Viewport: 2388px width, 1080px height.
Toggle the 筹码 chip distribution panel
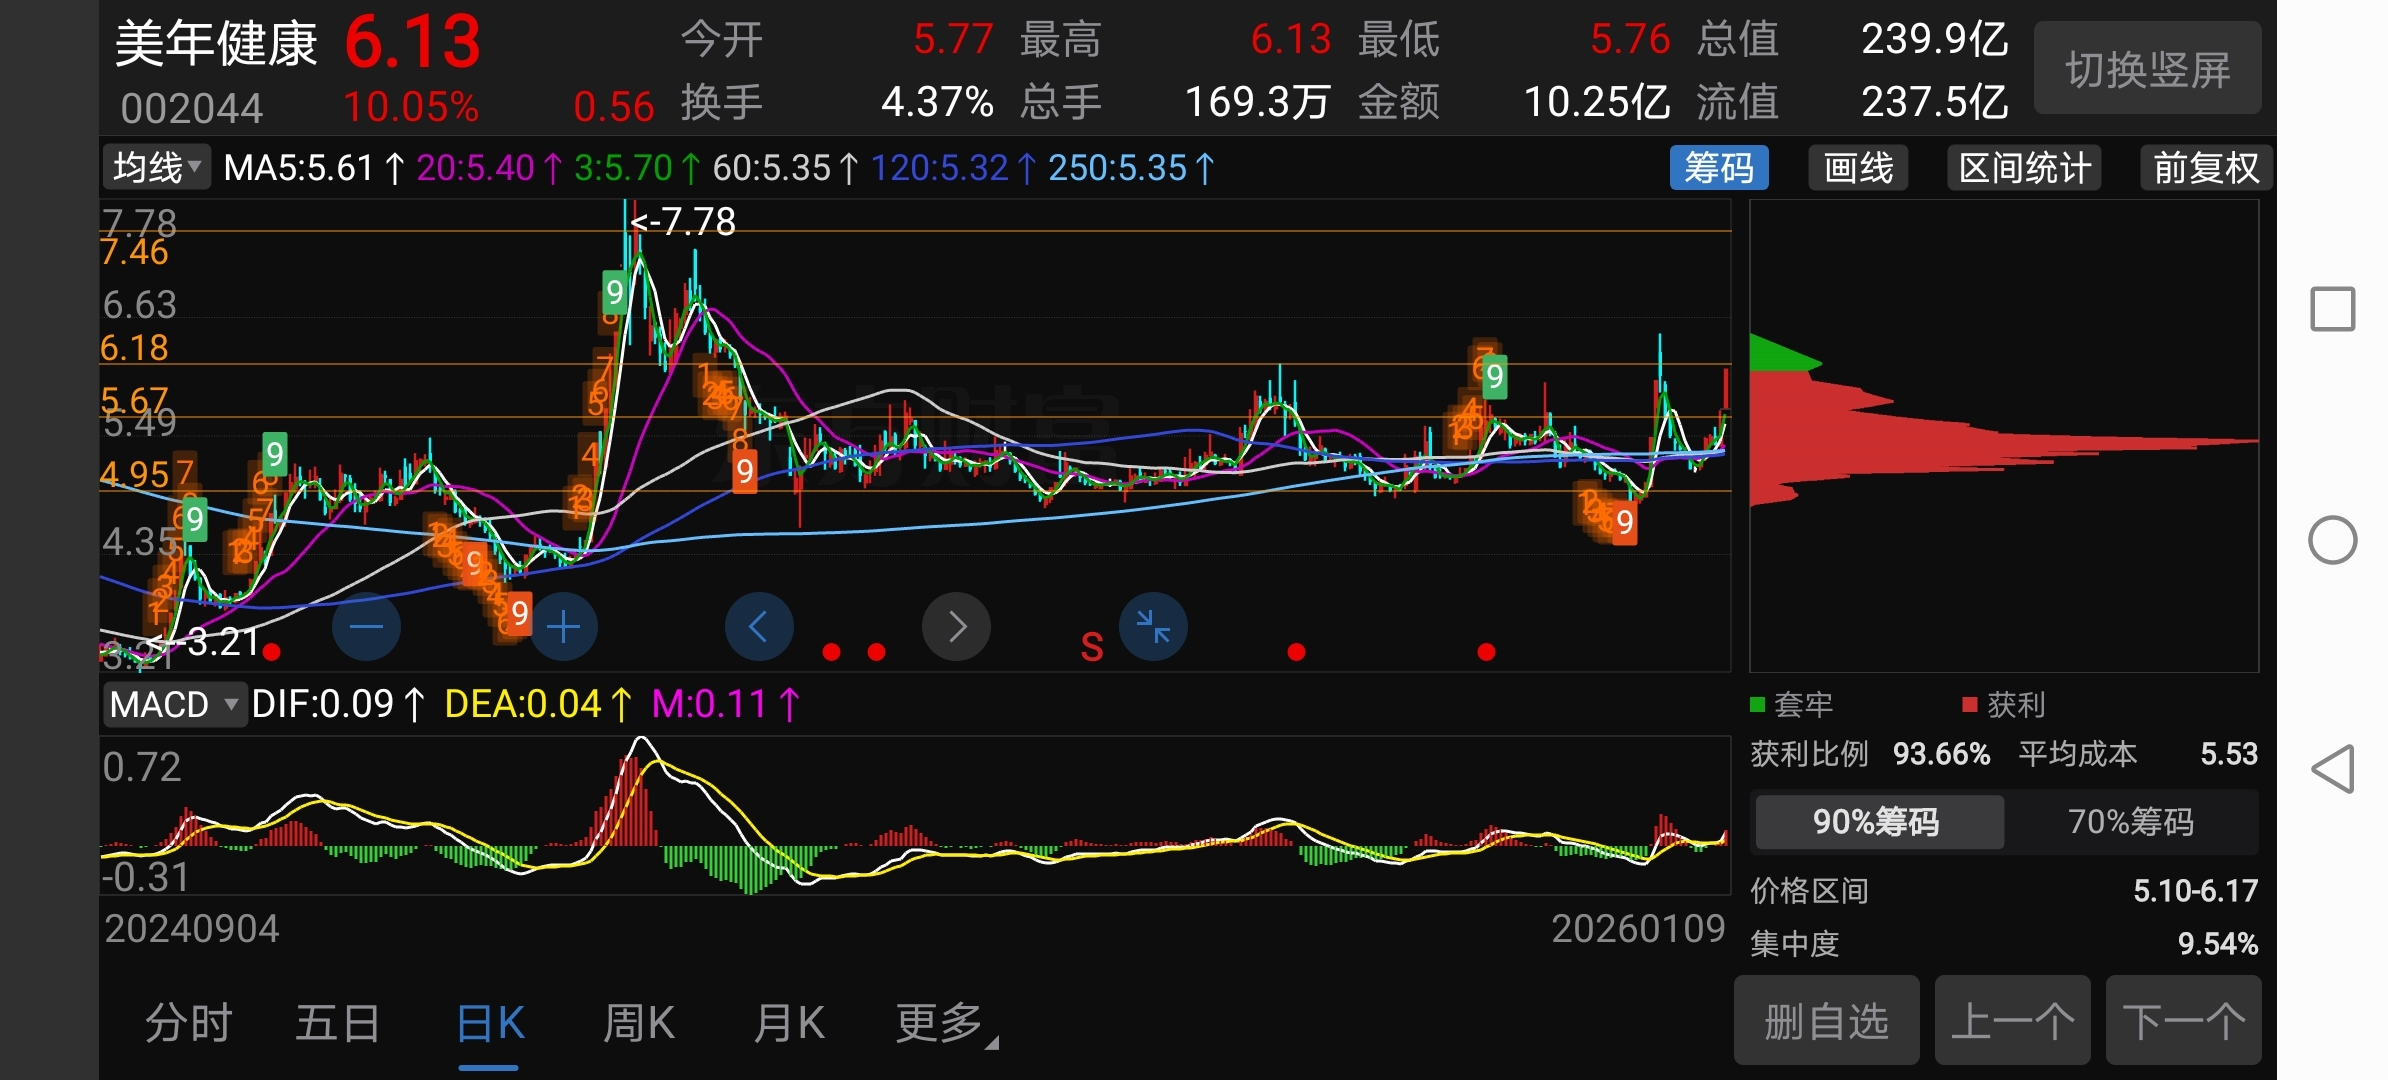(x=1718, y=168)
